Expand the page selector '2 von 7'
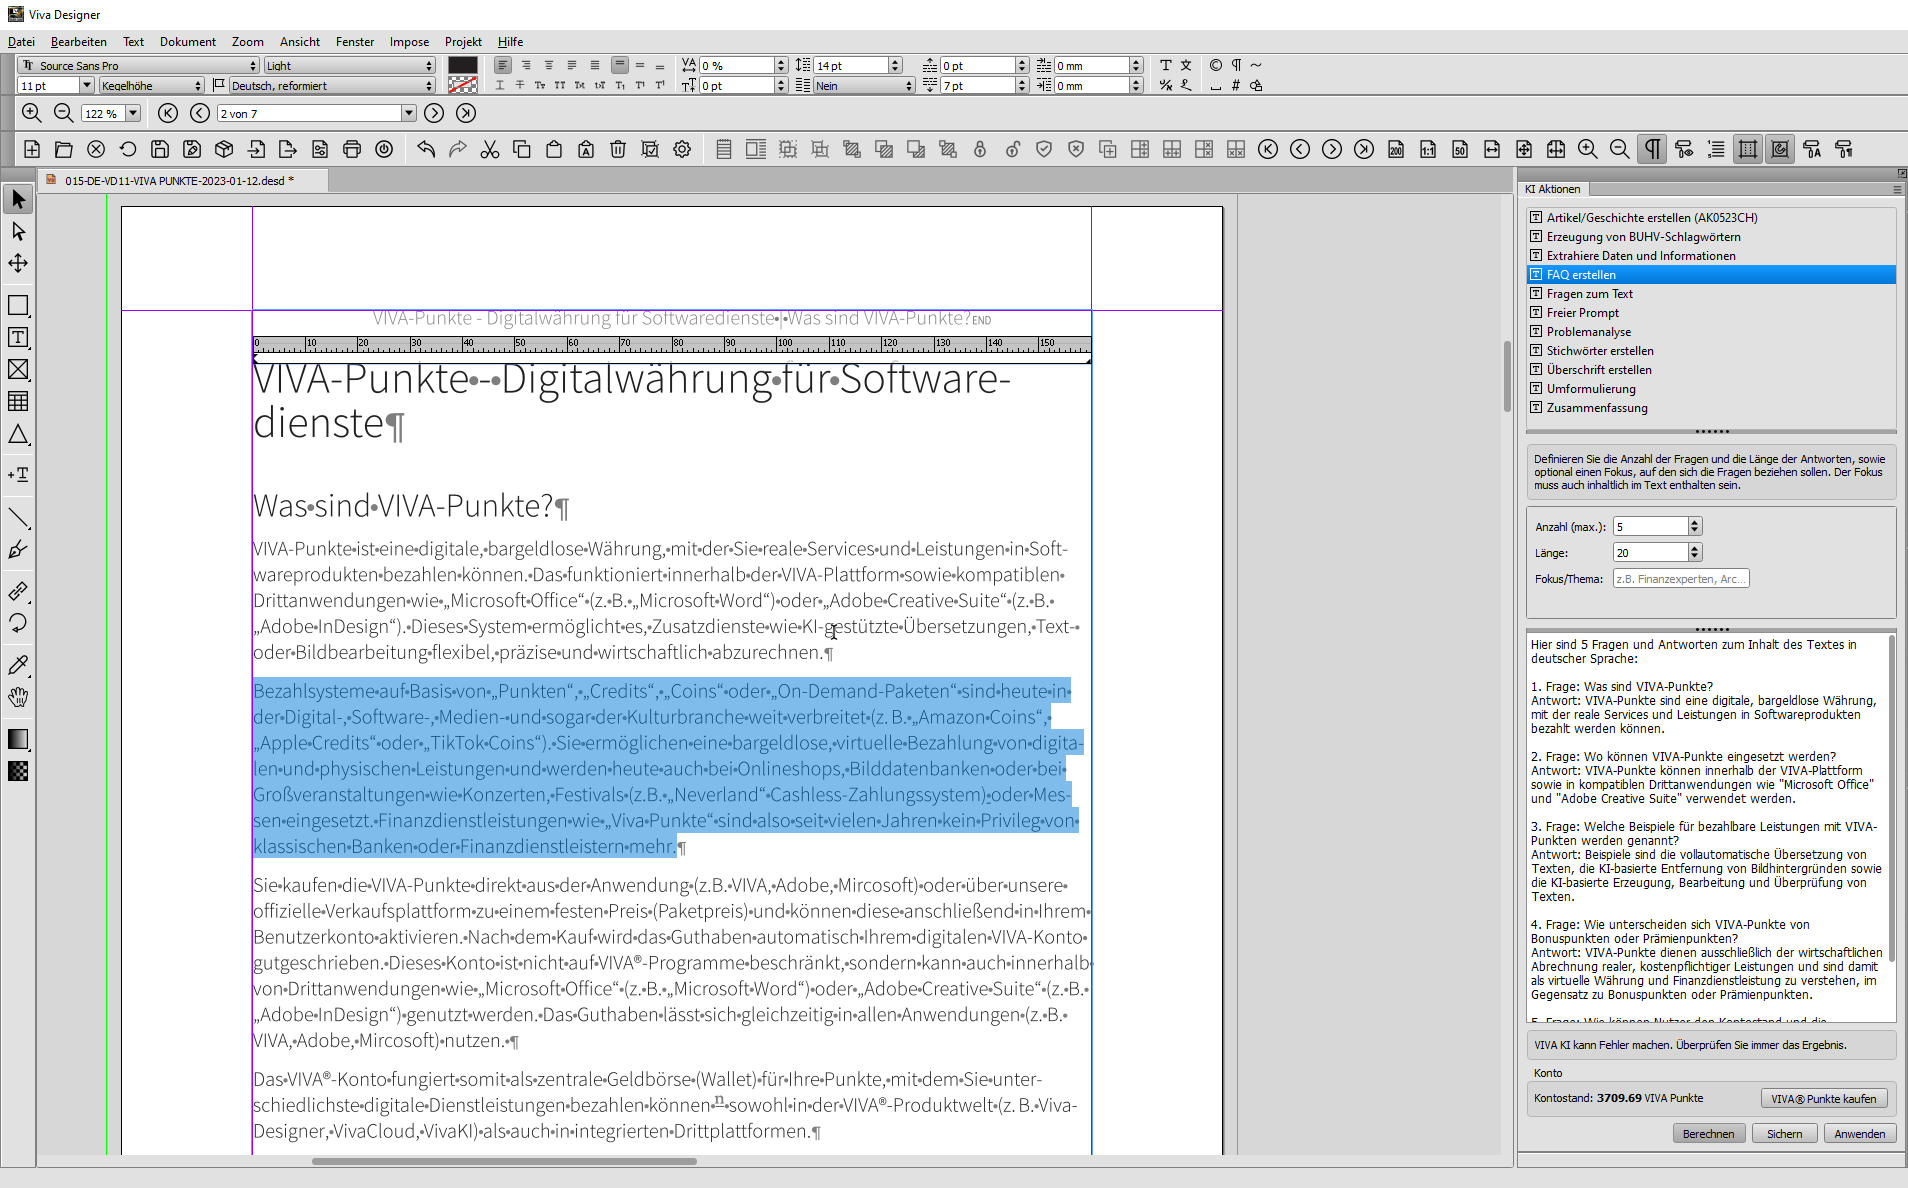Image resolution: width=1908 pixels, height=1188 pixels. pos(408,114)
